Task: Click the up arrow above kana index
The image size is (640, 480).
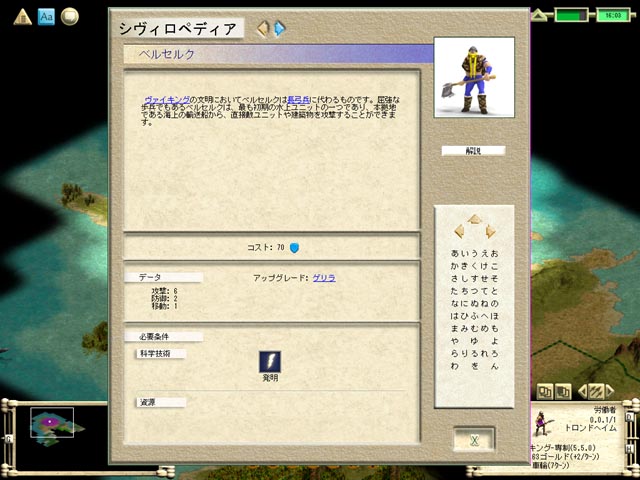Action: (x=475, y=219)
